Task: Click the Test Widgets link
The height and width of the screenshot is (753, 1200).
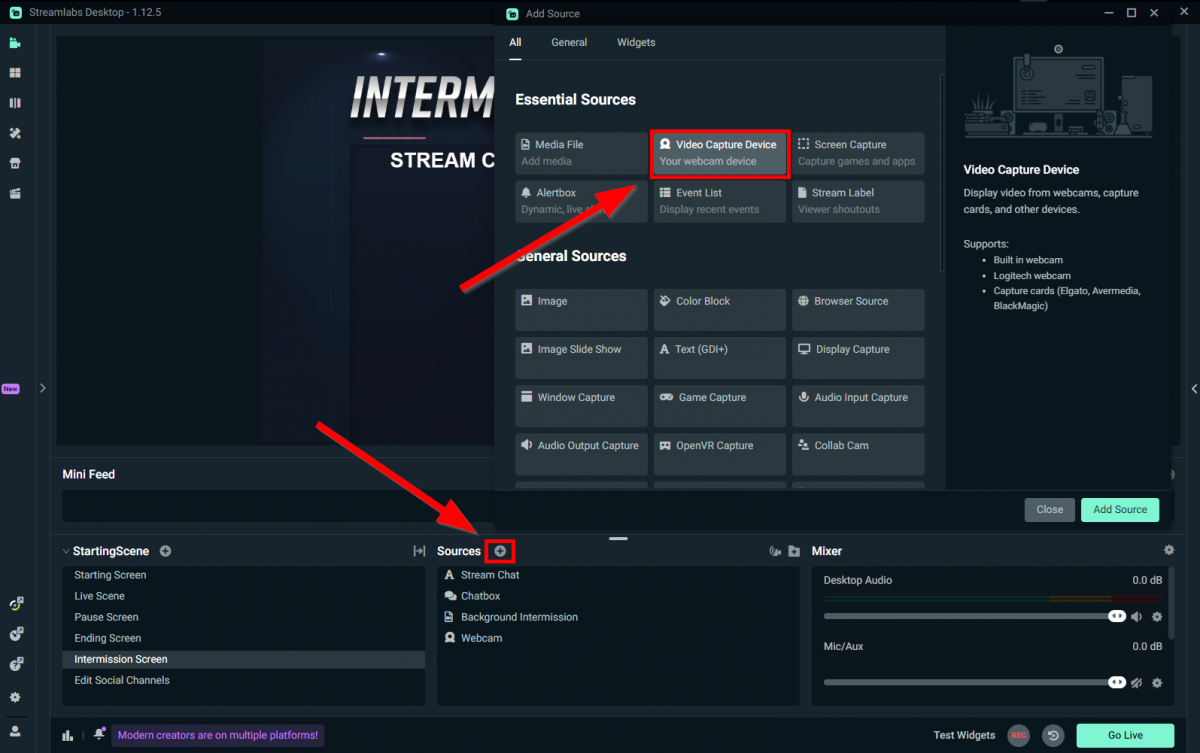Action: click(x=964, y=735)
